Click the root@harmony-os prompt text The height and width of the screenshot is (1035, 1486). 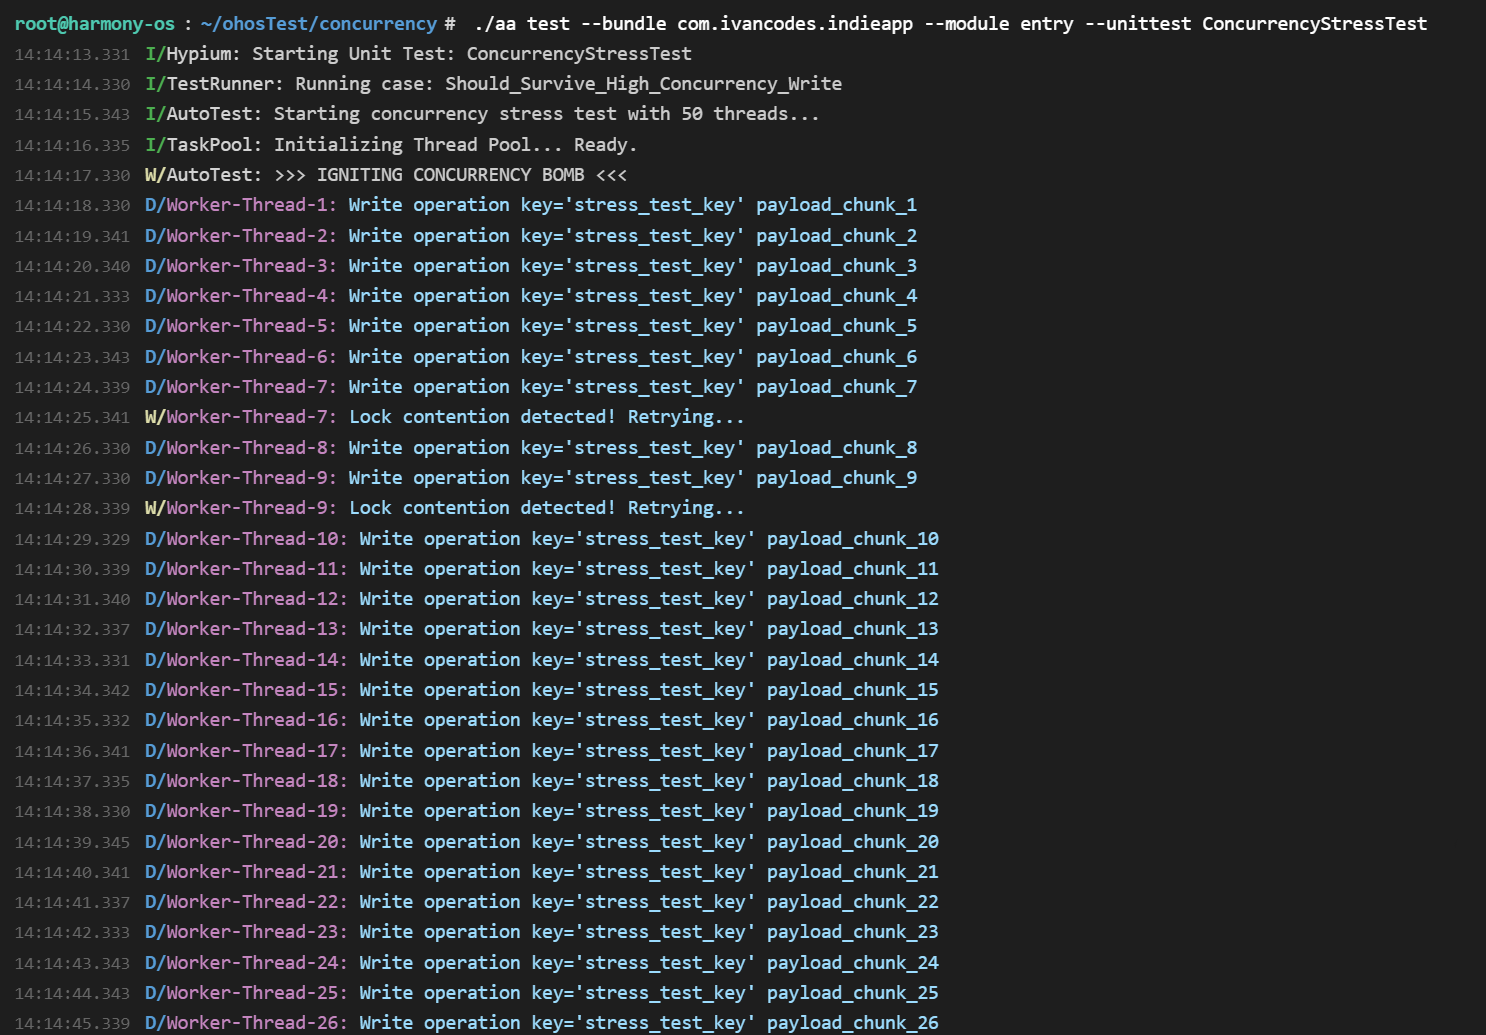[95, 23]
